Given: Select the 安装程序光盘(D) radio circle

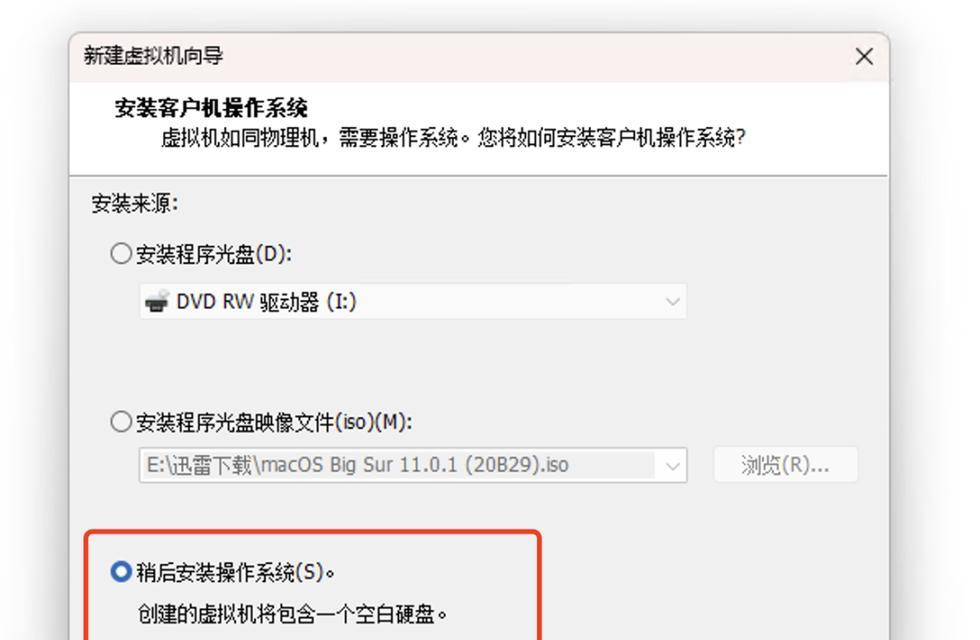Looking at the screenshot, I should pyautogui.click(x=121, y=254).
